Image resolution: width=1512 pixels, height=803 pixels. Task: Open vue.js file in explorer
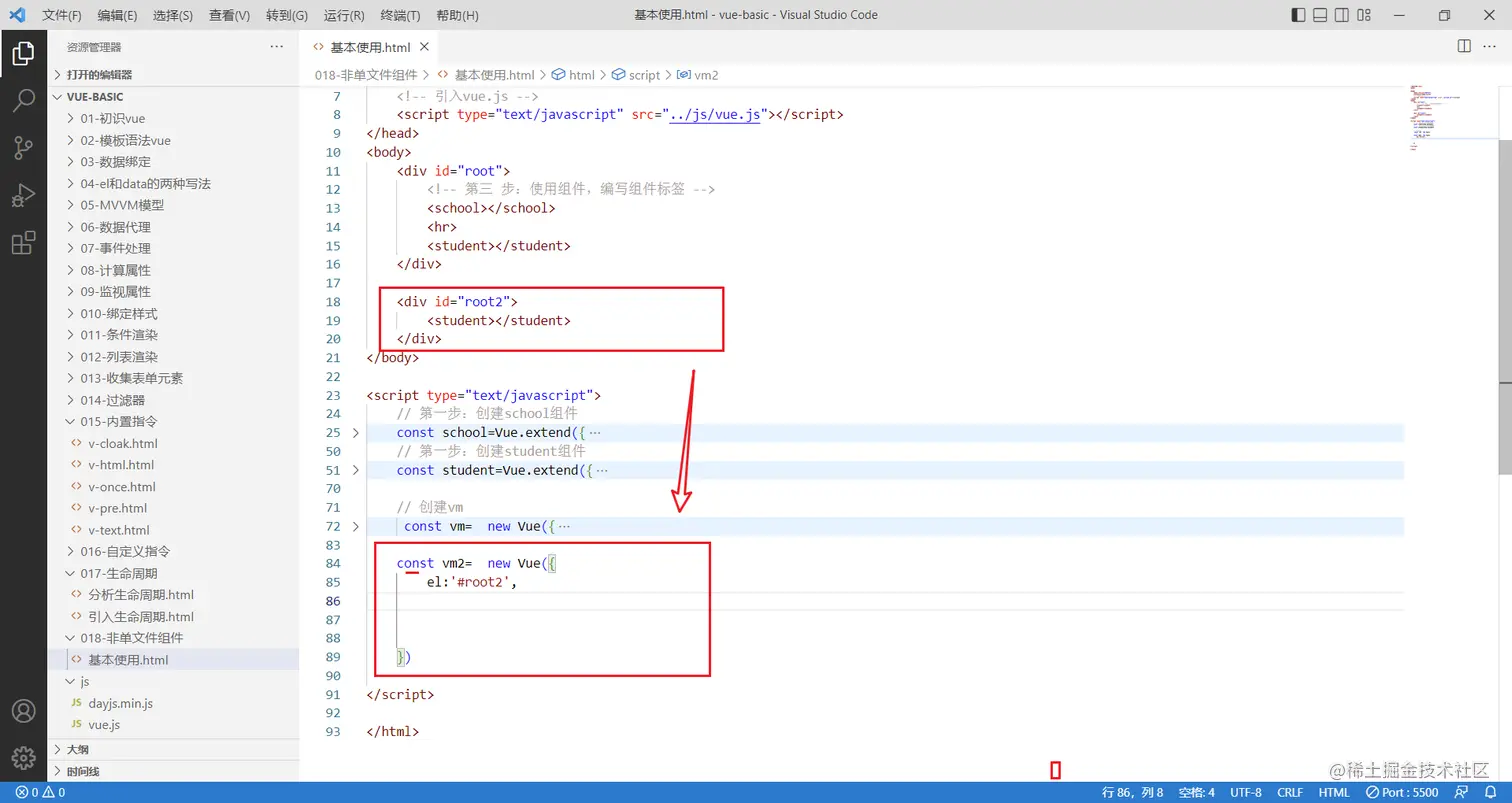pyautogui.click(x=173, y=725)
